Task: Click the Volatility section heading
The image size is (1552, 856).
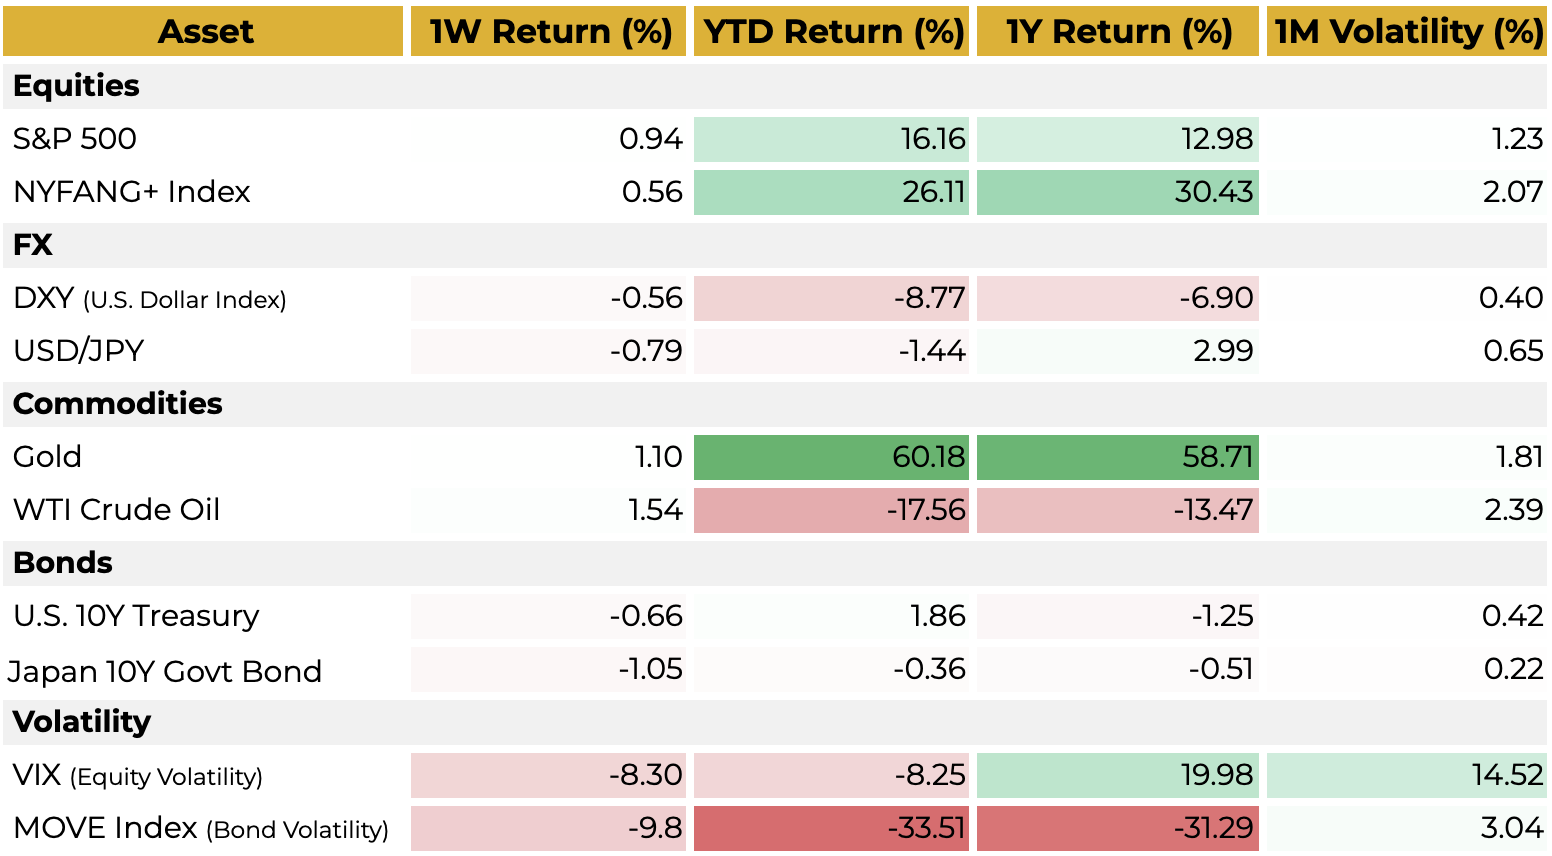Action: point(82,722)
